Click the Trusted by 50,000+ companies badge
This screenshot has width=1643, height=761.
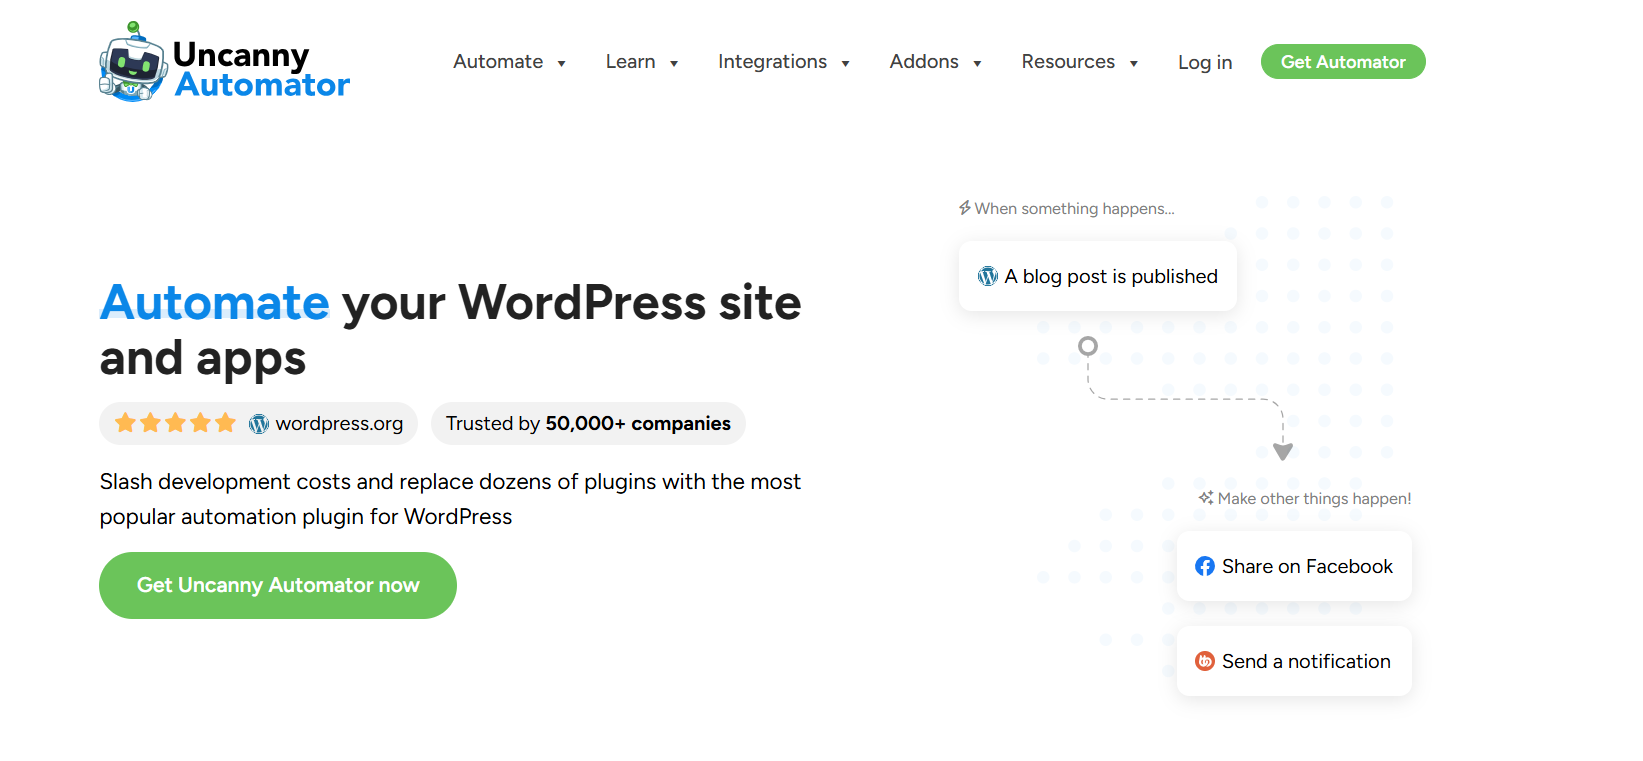click(x=588, y=424)
